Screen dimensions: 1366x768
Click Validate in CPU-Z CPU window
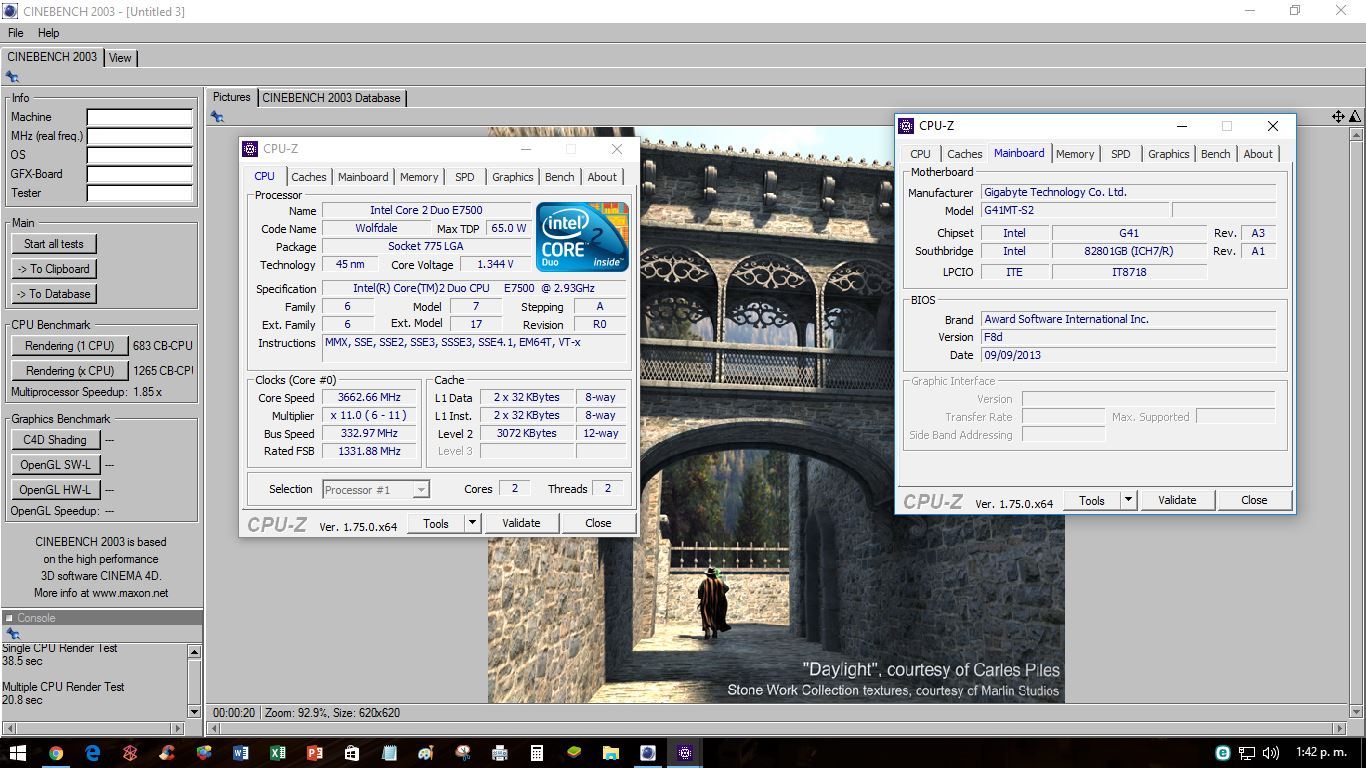(x=521, y=523)
